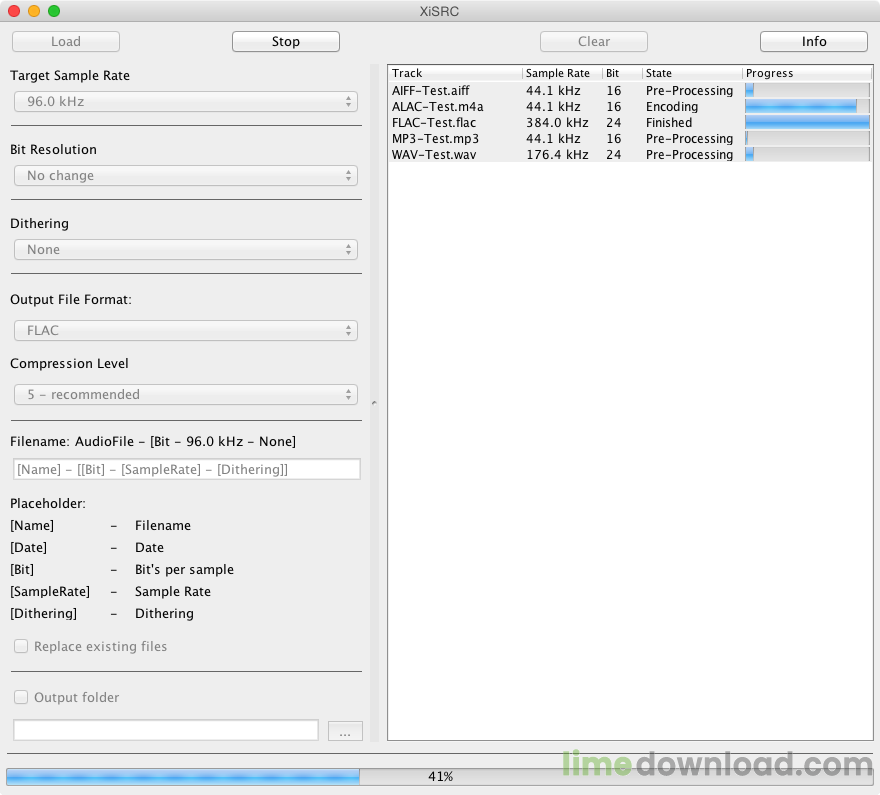Open the Target Sample Rate dropdown

(x=186, y=102)
